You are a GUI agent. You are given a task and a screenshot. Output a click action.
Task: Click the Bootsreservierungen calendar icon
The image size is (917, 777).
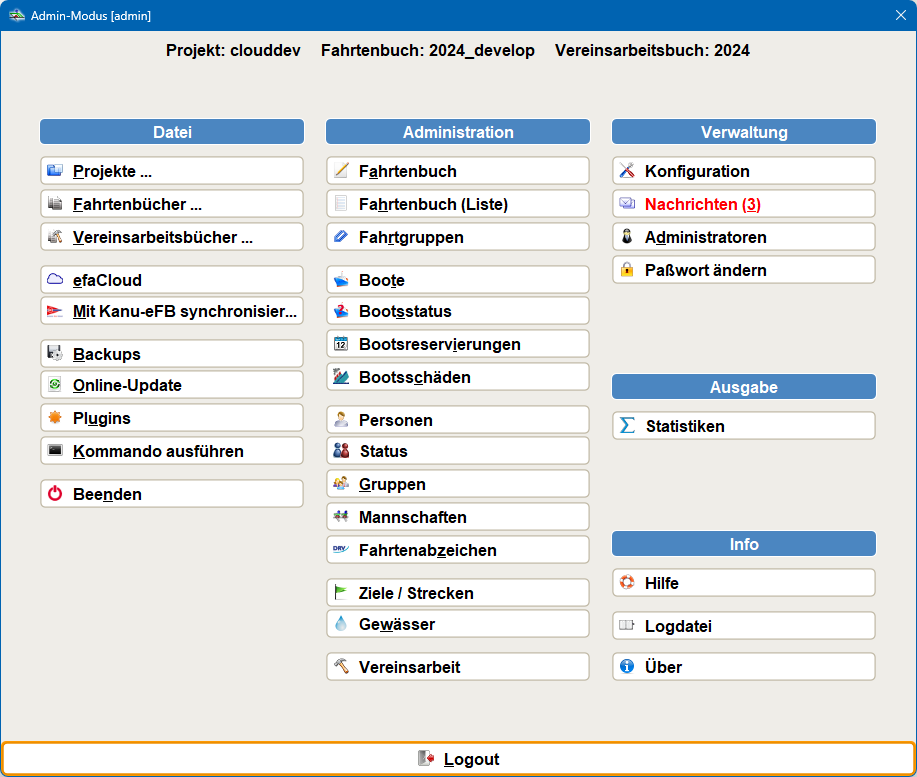[x=341, y=344]
